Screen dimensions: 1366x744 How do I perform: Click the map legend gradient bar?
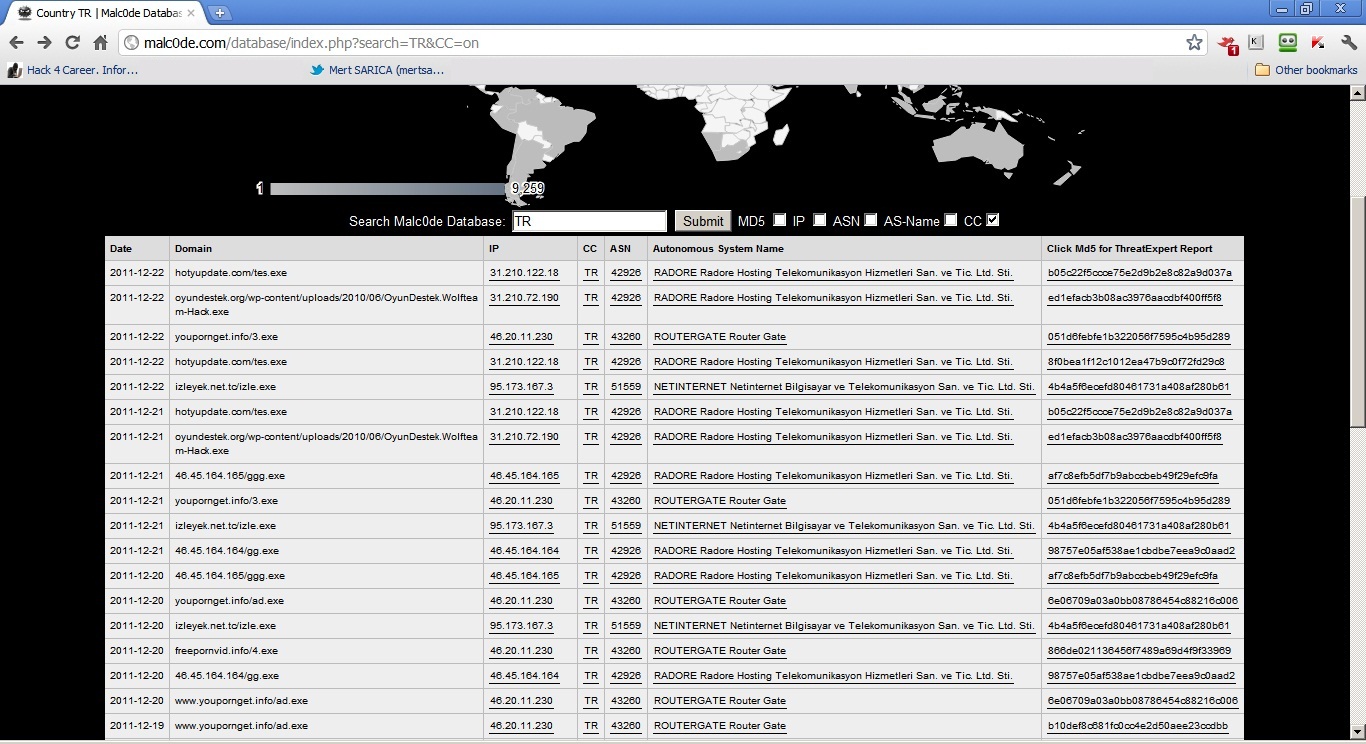(x=388, y=188)
